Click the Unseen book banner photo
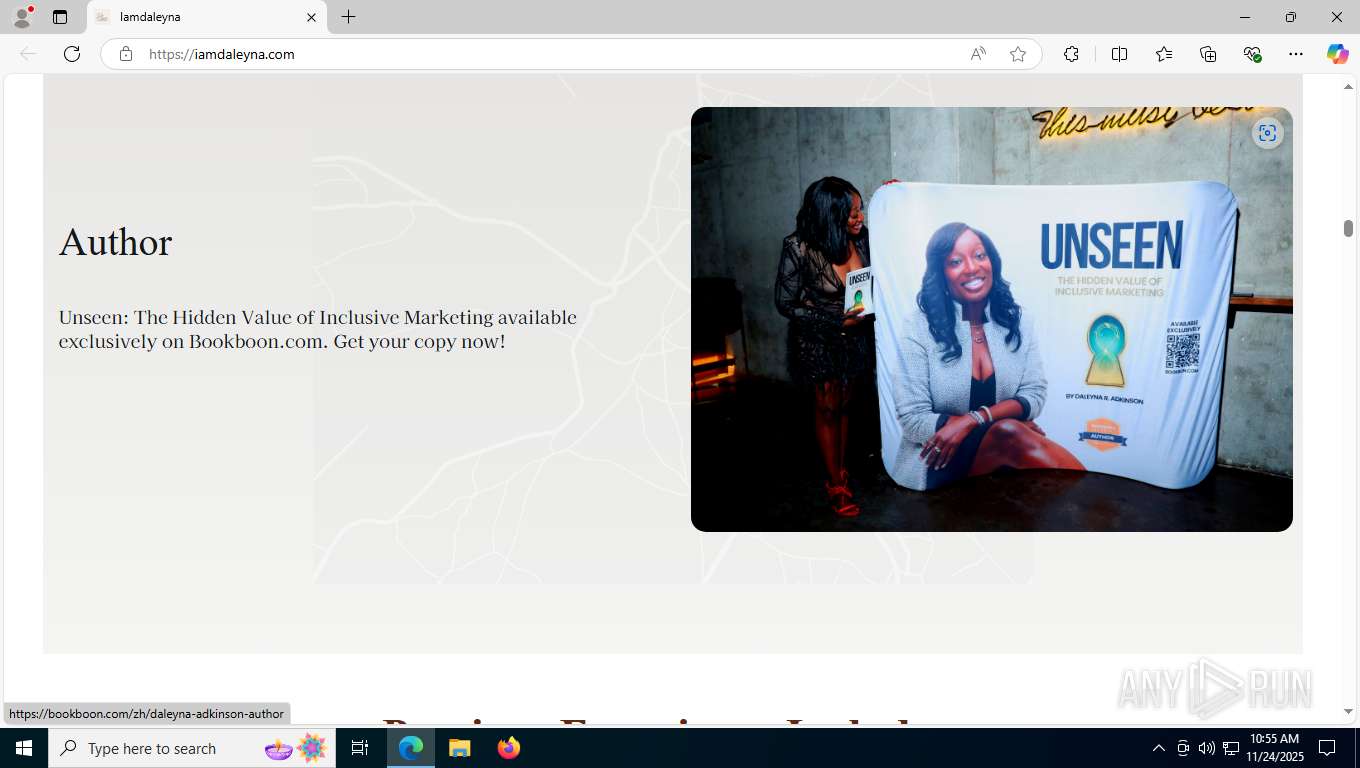 tap(992, 319)
